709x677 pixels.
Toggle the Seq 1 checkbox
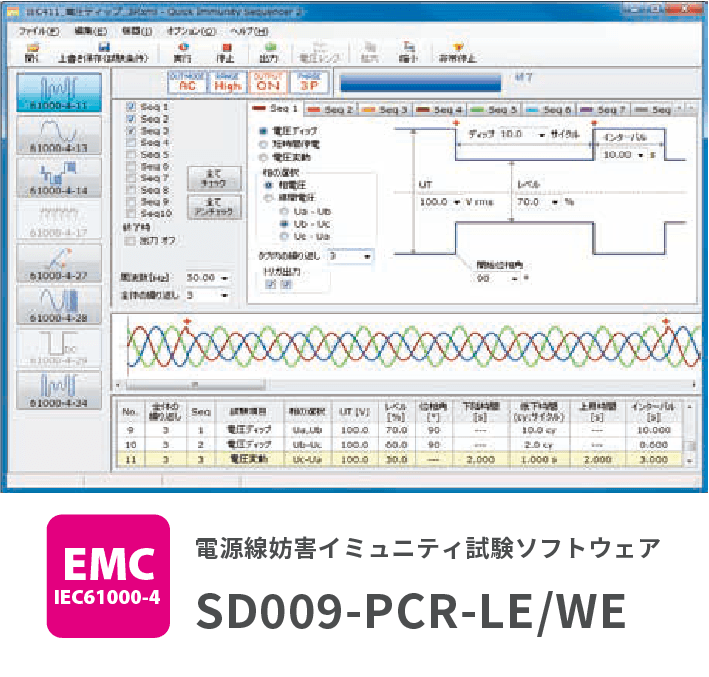tap(131, 107)
